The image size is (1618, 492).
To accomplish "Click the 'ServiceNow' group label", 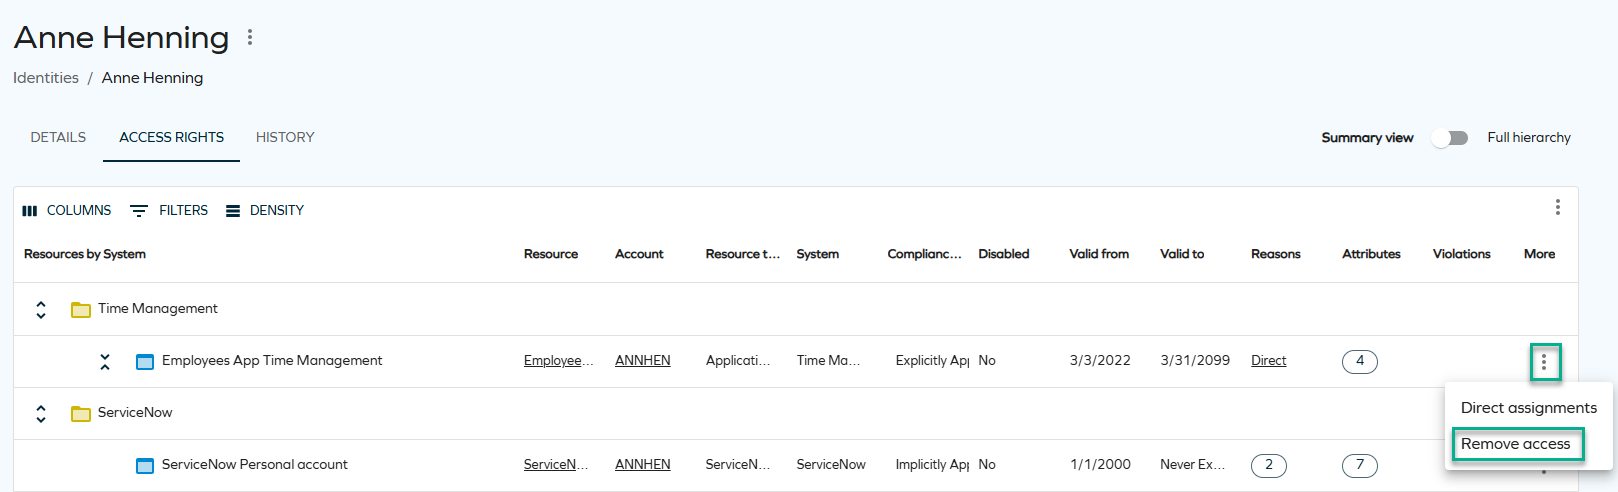I will [x=135, y=413].
